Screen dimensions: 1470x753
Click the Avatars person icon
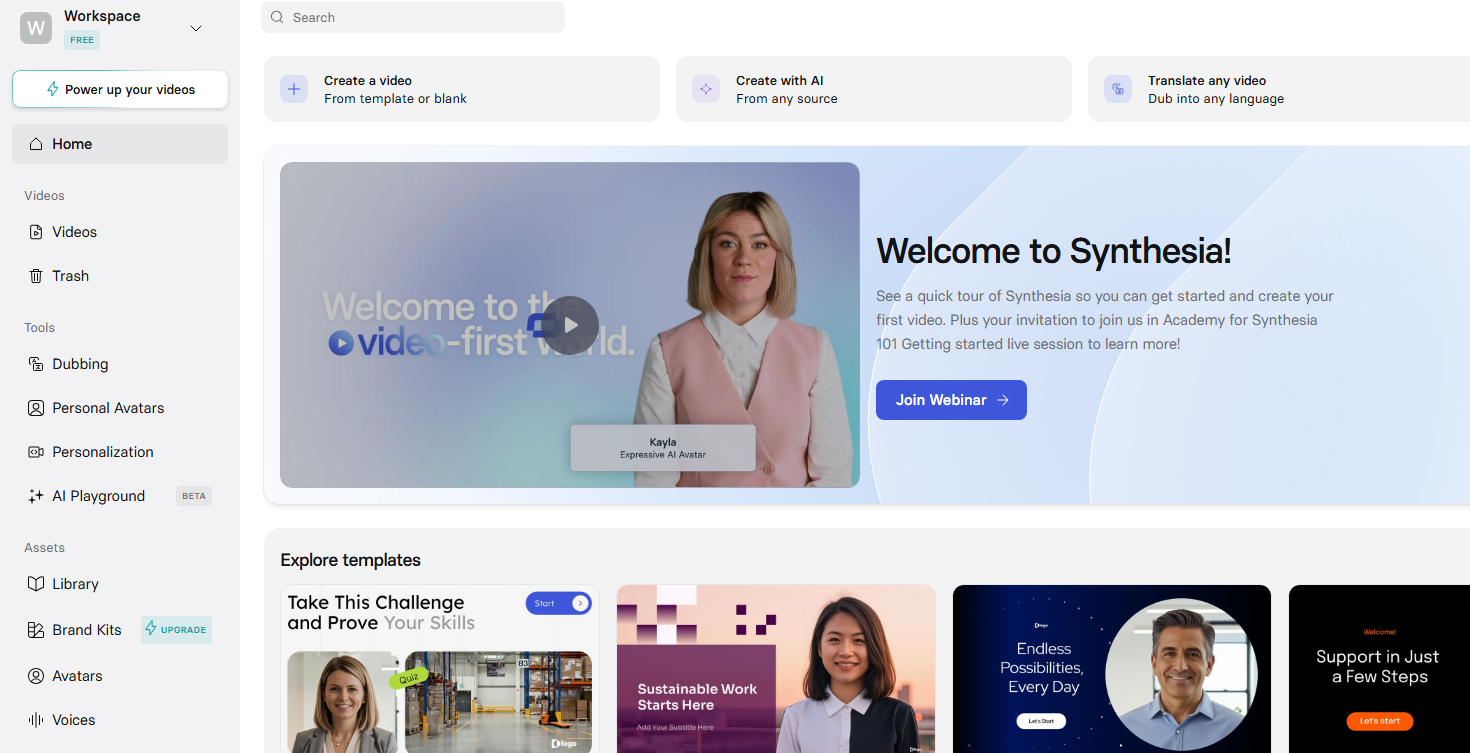(36, 676)
